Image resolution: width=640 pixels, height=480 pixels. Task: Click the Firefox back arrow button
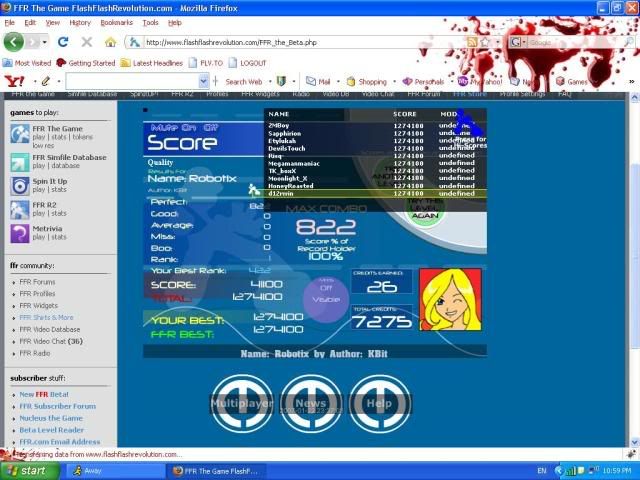coord(14,42)
